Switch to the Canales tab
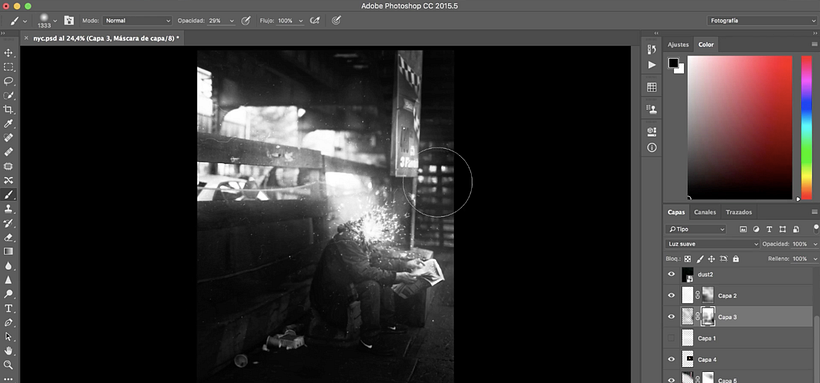This screenshot has height=383, width=820. pyautogui.click(x=704, y=212)
